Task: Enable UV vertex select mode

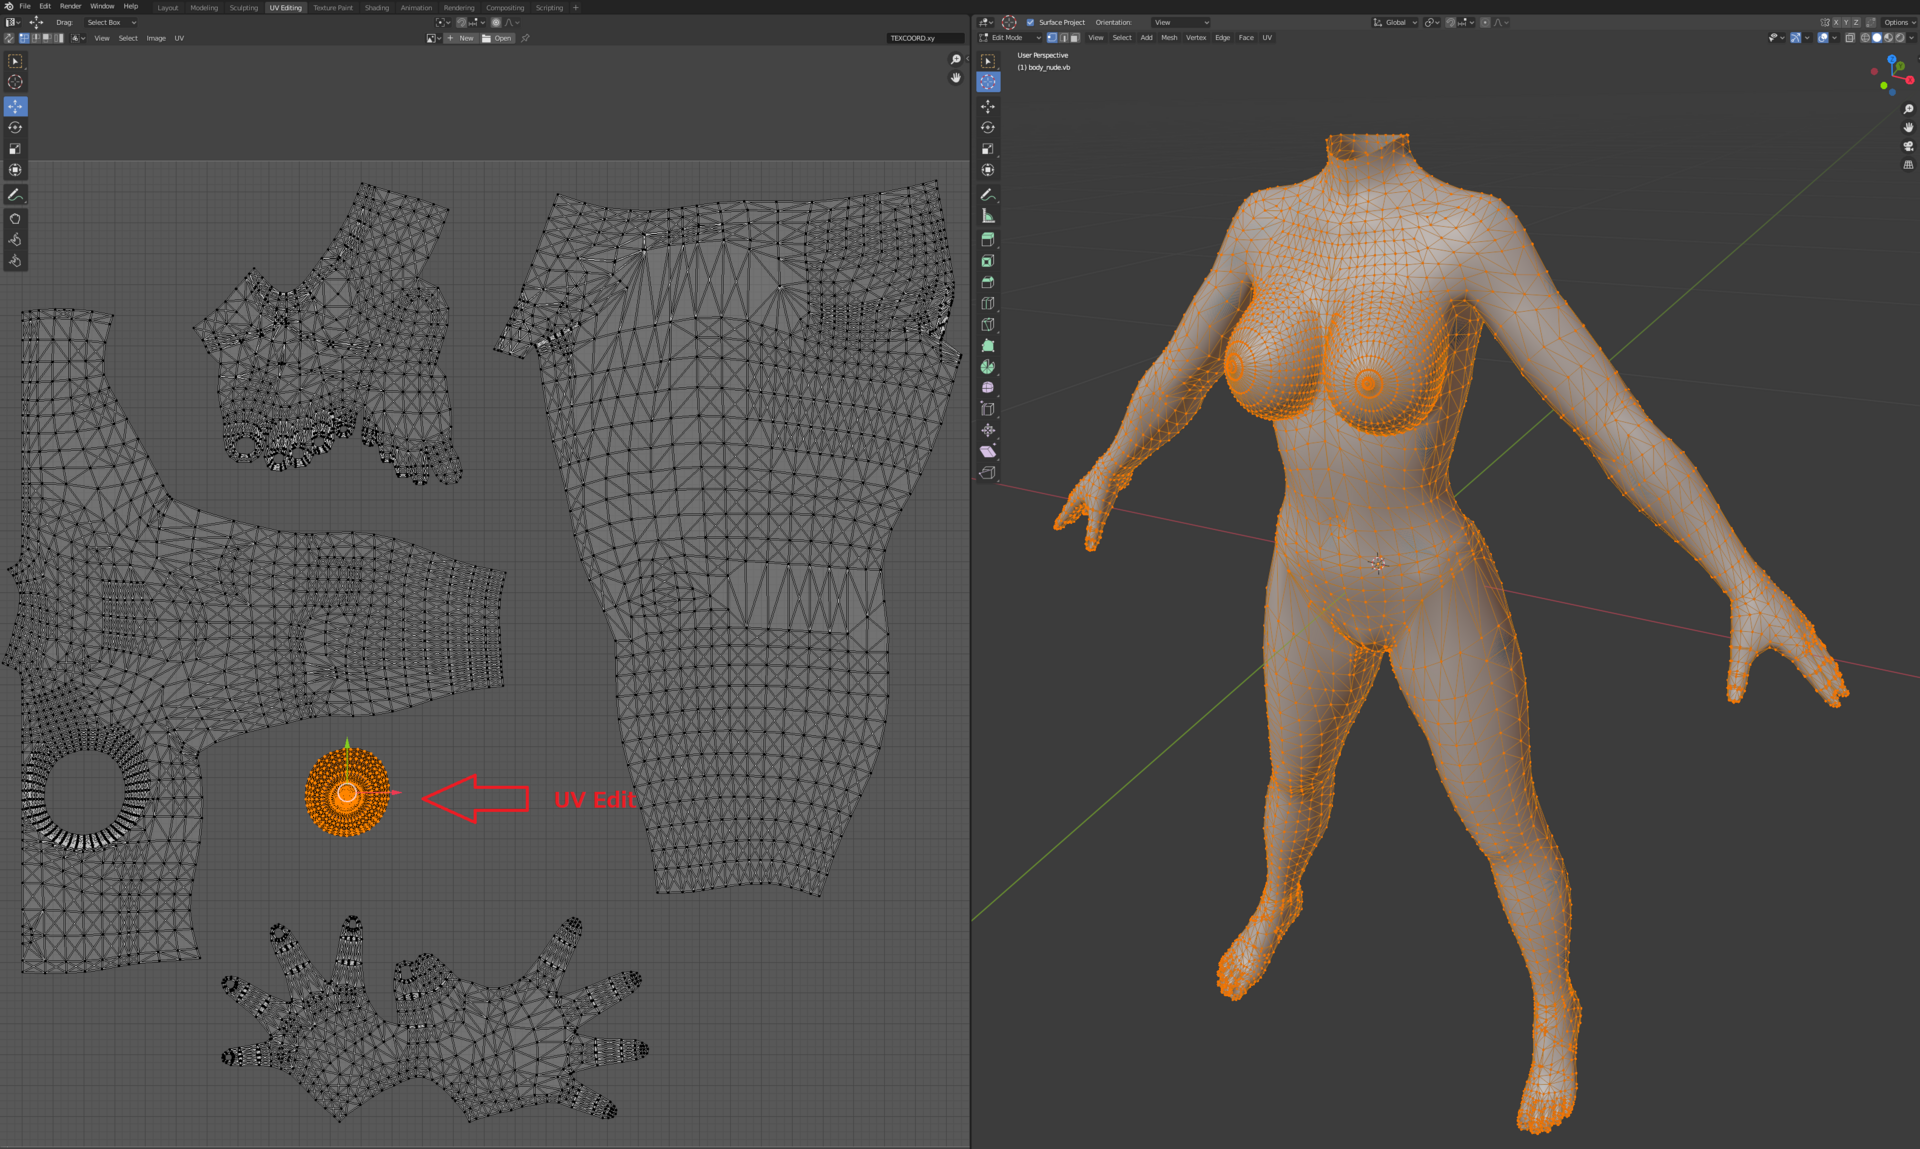Action: pyautogui.click(x=24, y=38)
